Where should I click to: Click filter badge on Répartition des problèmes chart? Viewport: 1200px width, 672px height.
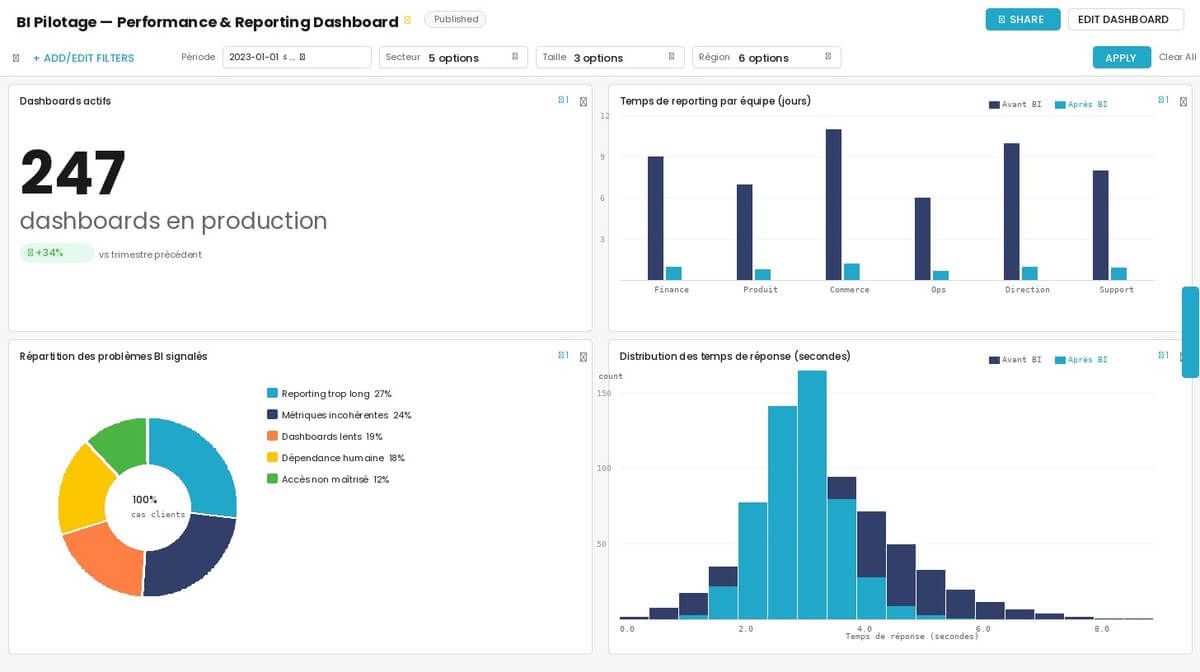(563, 356)
